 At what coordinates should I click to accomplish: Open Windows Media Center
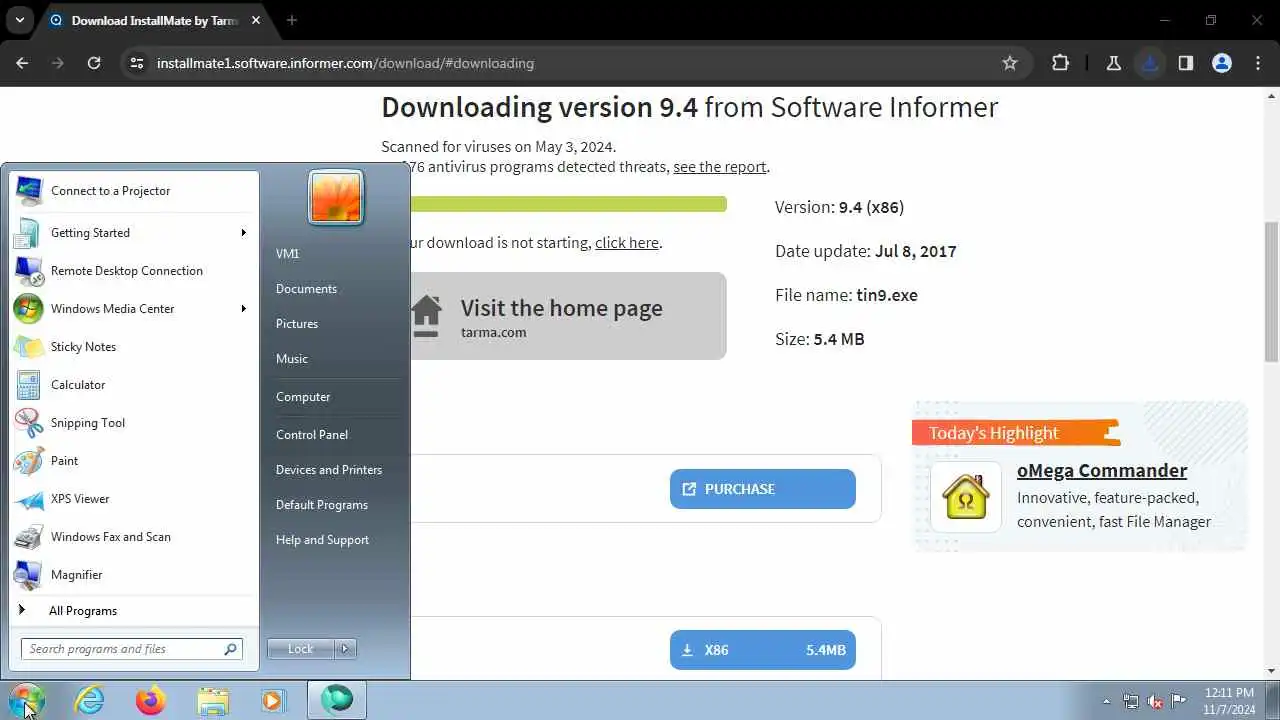coord(133,308)
